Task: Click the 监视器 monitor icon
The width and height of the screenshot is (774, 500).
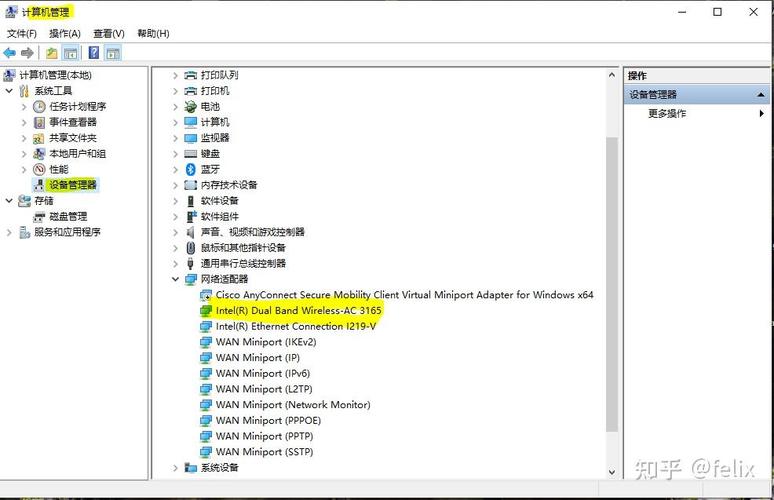Action: pos(191,138)
